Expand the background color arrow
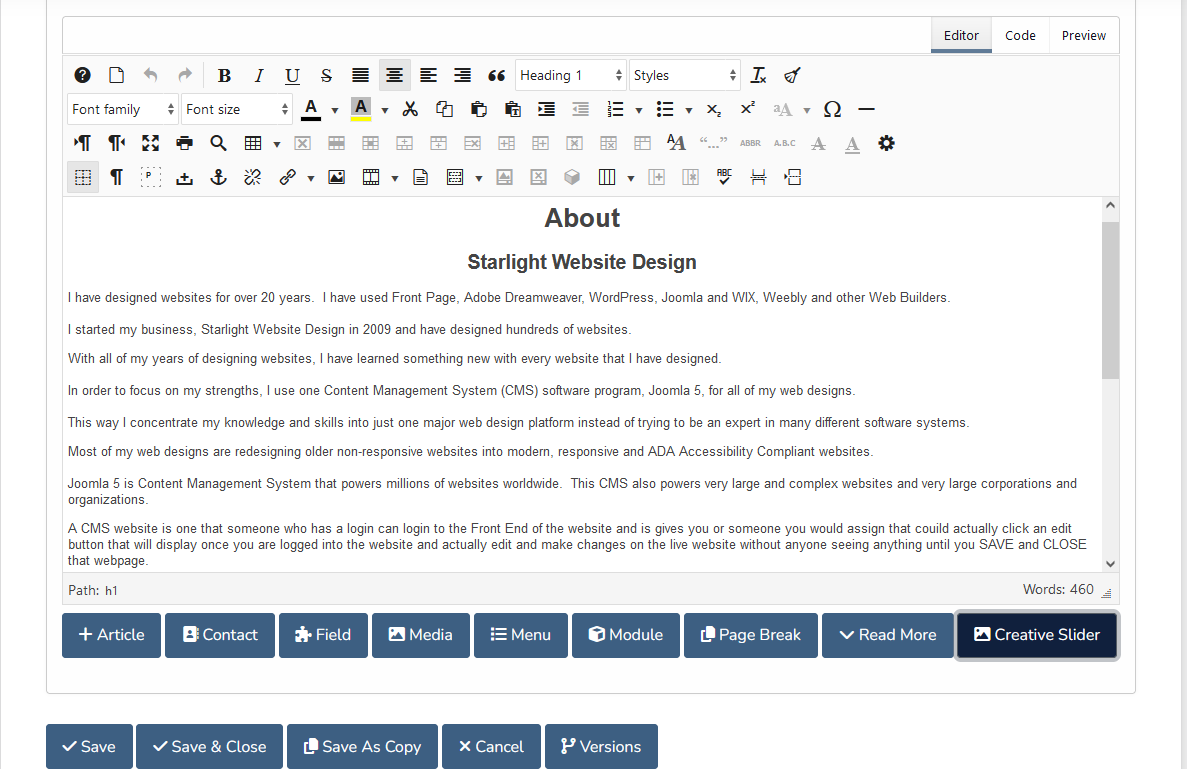The image size is (1187, 769). click(x=385, y=111)
